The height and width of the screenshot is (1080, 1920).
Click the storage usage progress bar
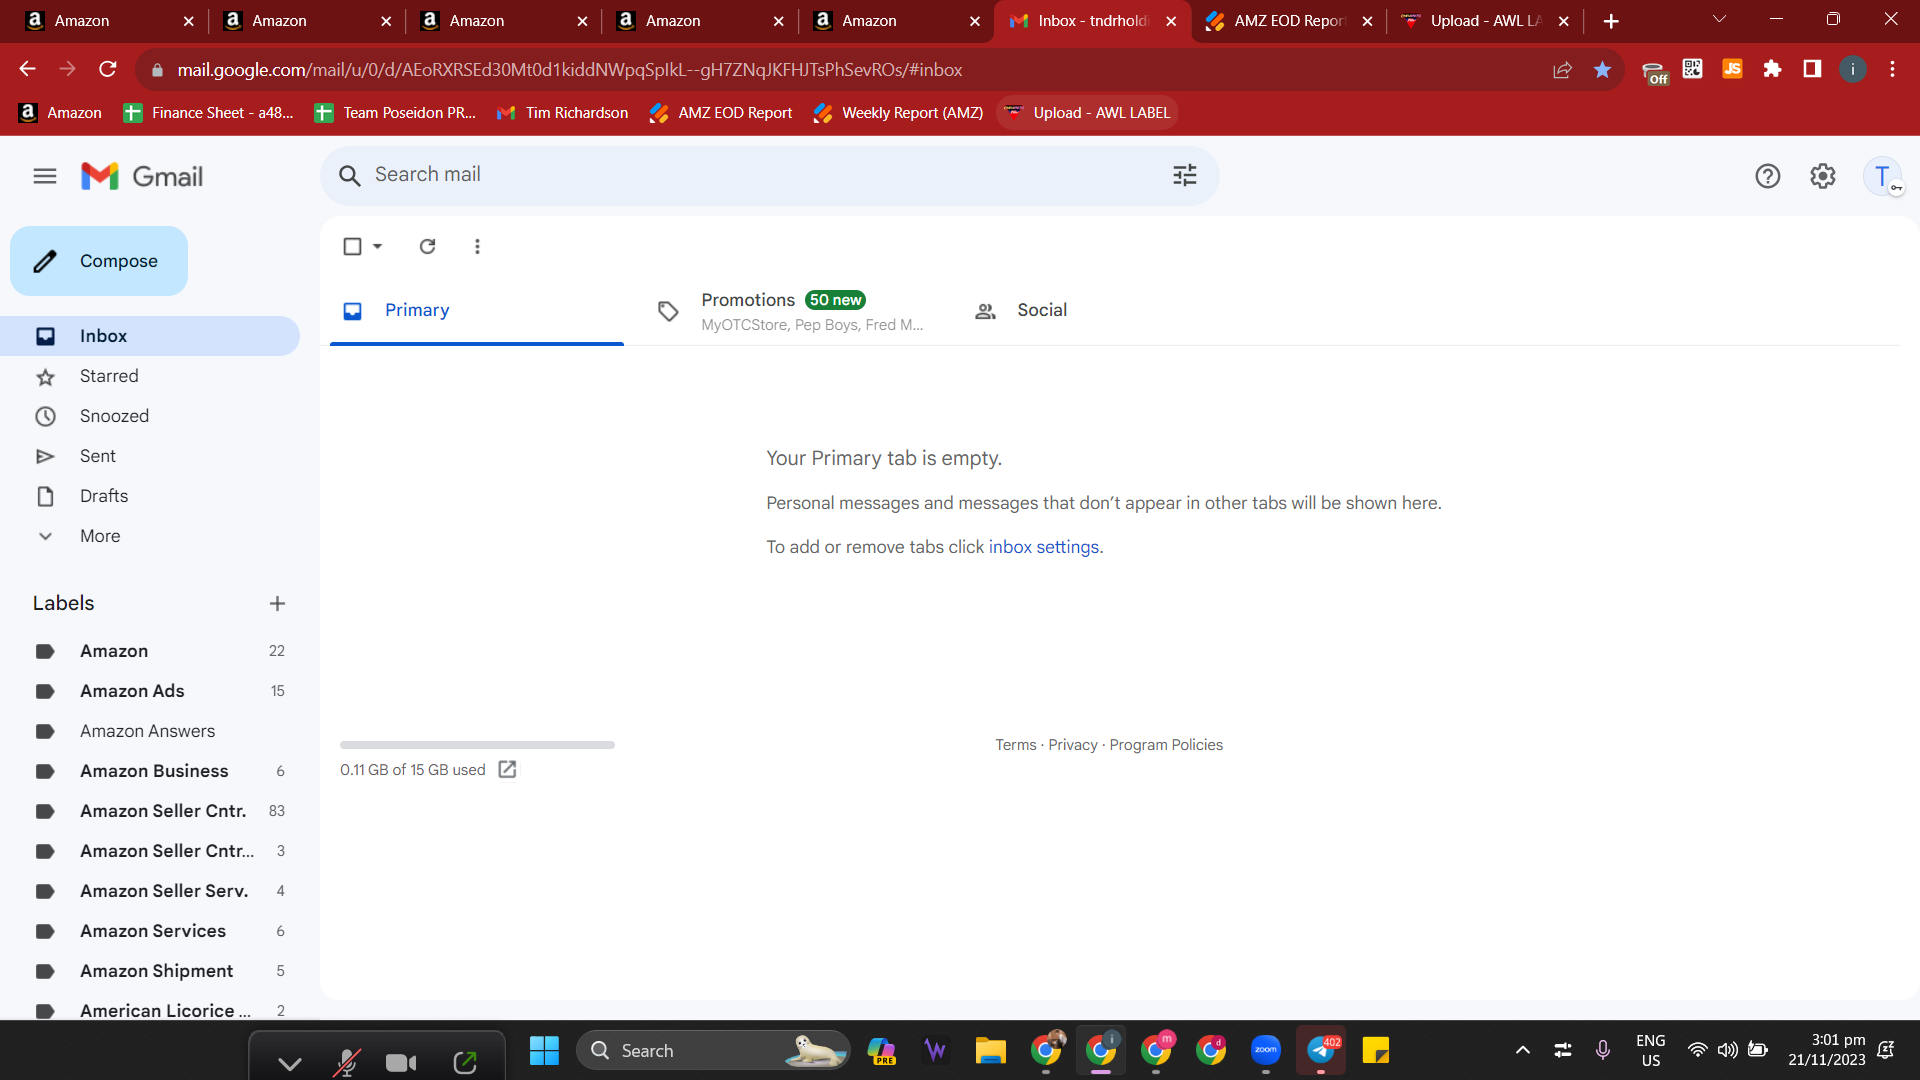coord(477,745)
